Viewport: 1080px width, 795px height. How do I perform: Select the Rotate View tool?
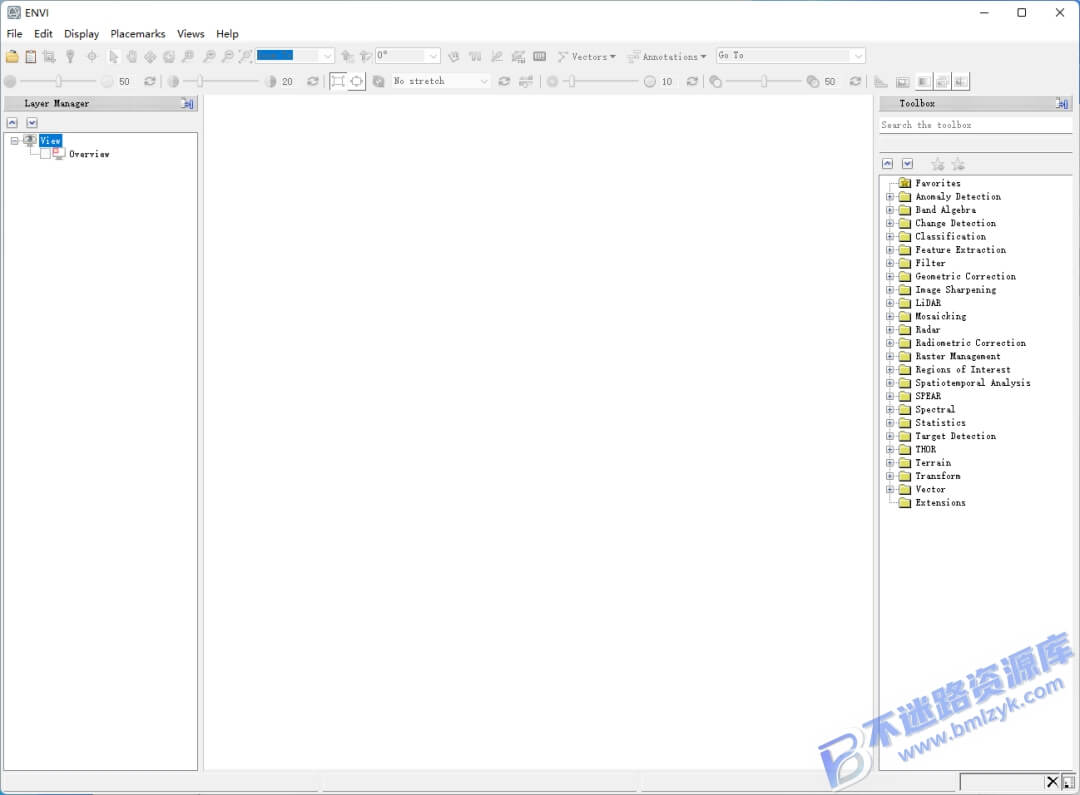point(169,56)
